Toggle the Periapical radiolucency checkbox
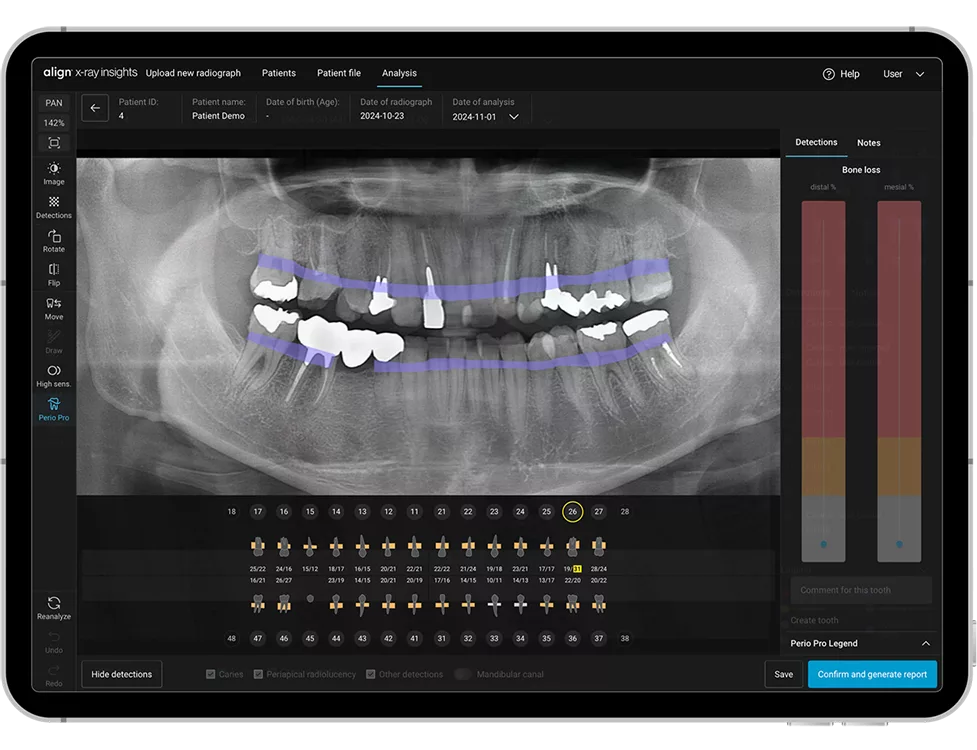The height and width of the screenshot is (750, 977). 259,675
